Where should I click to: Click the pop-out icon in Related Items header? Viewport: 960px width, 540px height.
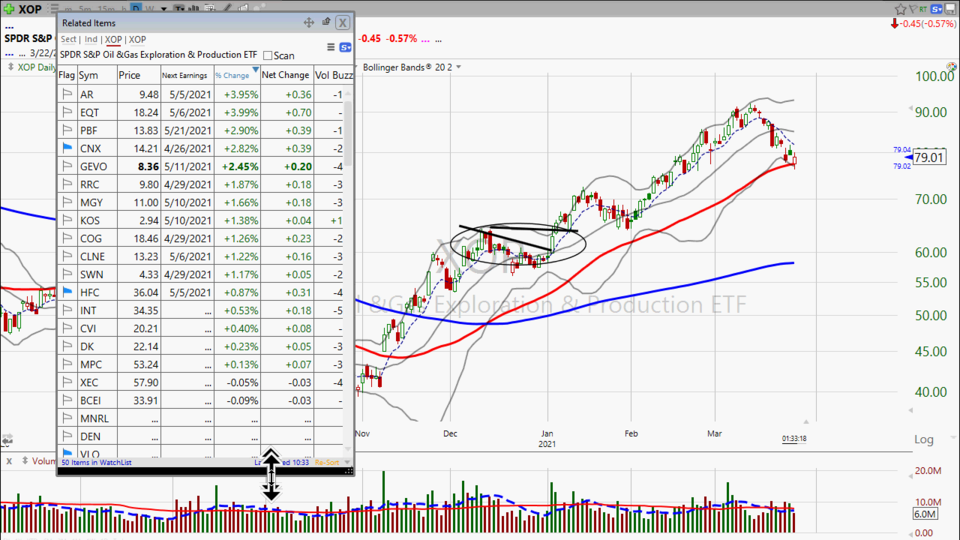(326, 22)
